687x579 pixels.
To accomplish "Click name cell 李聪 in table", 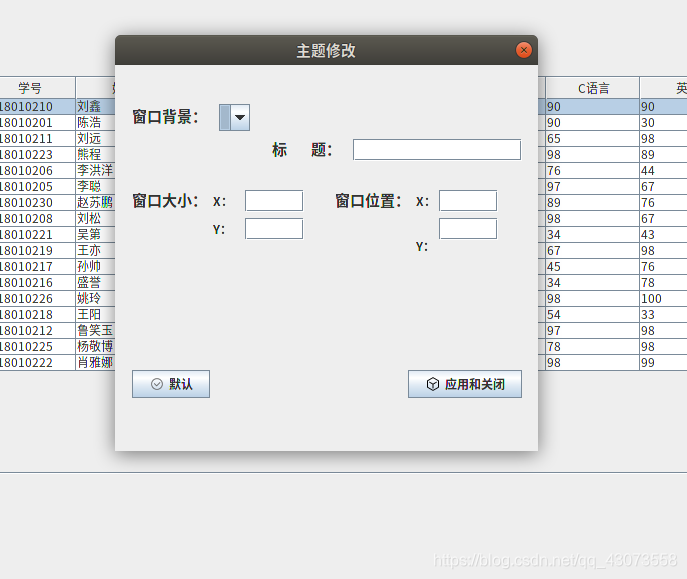I will [96, 187].
